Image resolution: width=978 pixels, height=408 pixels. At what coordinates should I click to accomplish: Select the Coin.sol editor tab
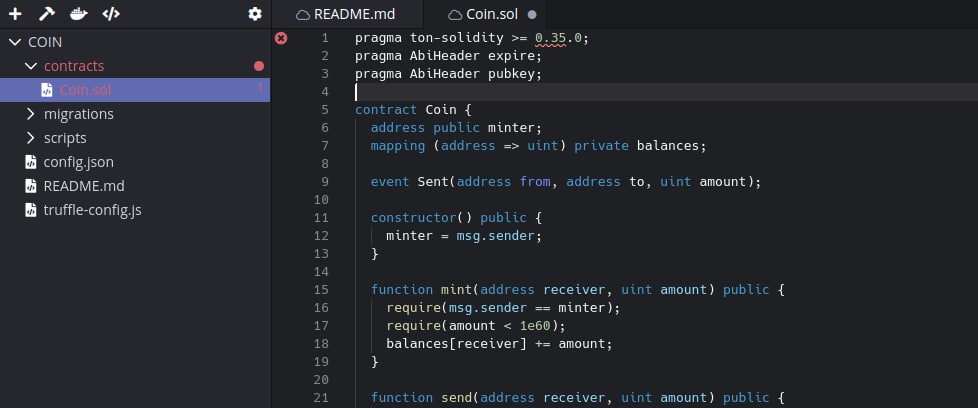click(x=493, y=14)
